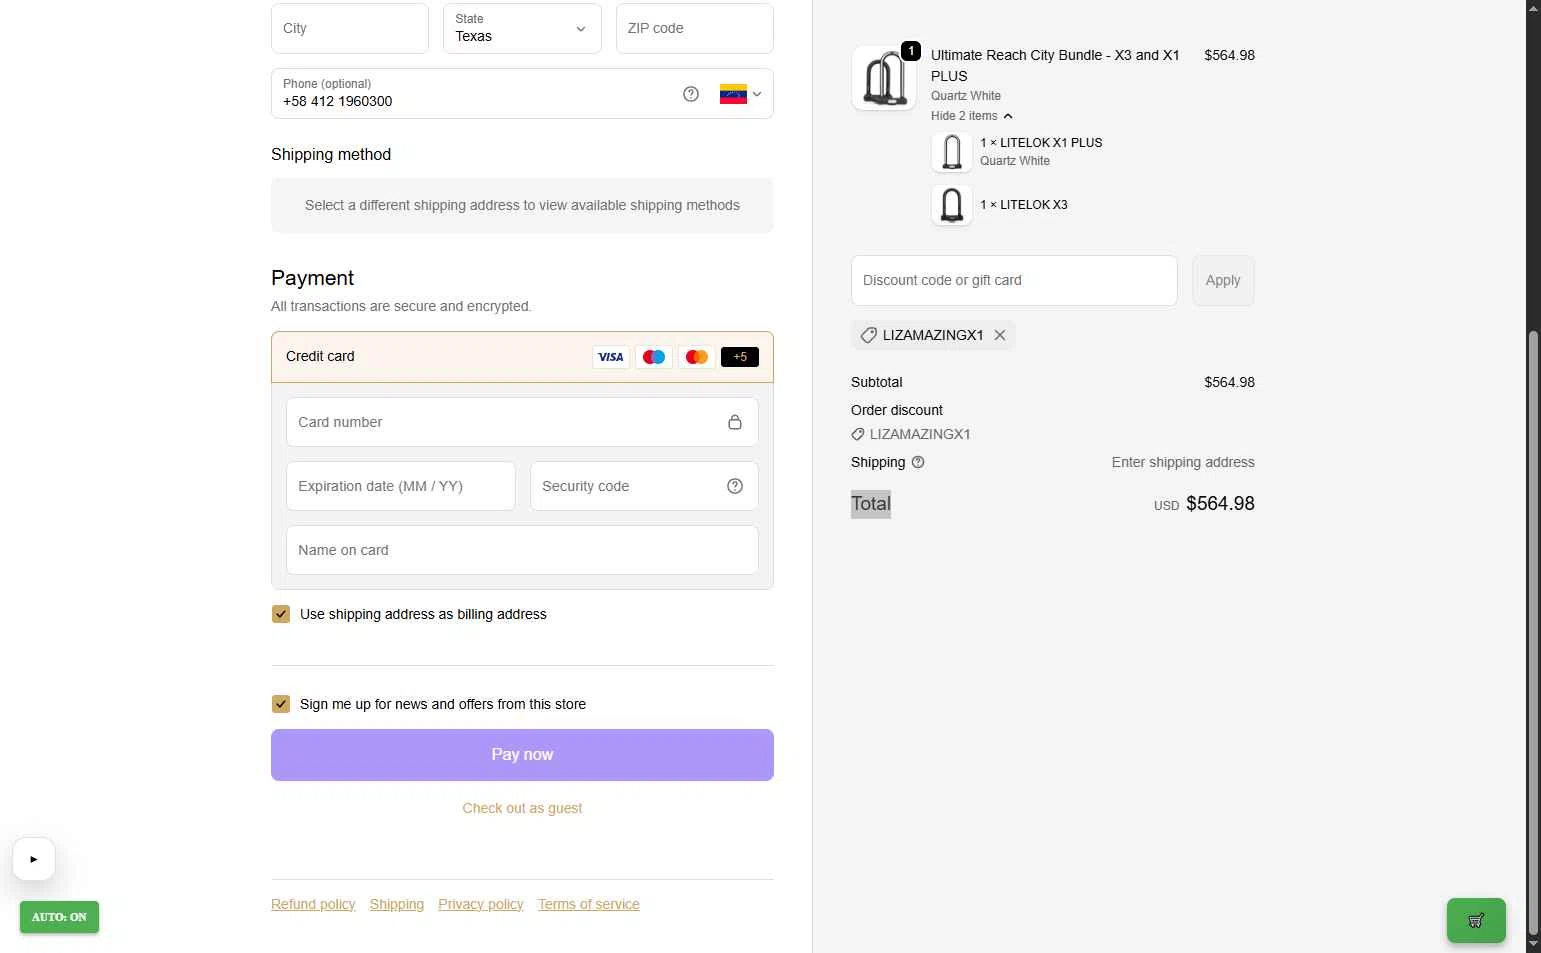This screenshot has width=1541, height=953.
Task: Click the Pay now button
Action: coord(522,755)
